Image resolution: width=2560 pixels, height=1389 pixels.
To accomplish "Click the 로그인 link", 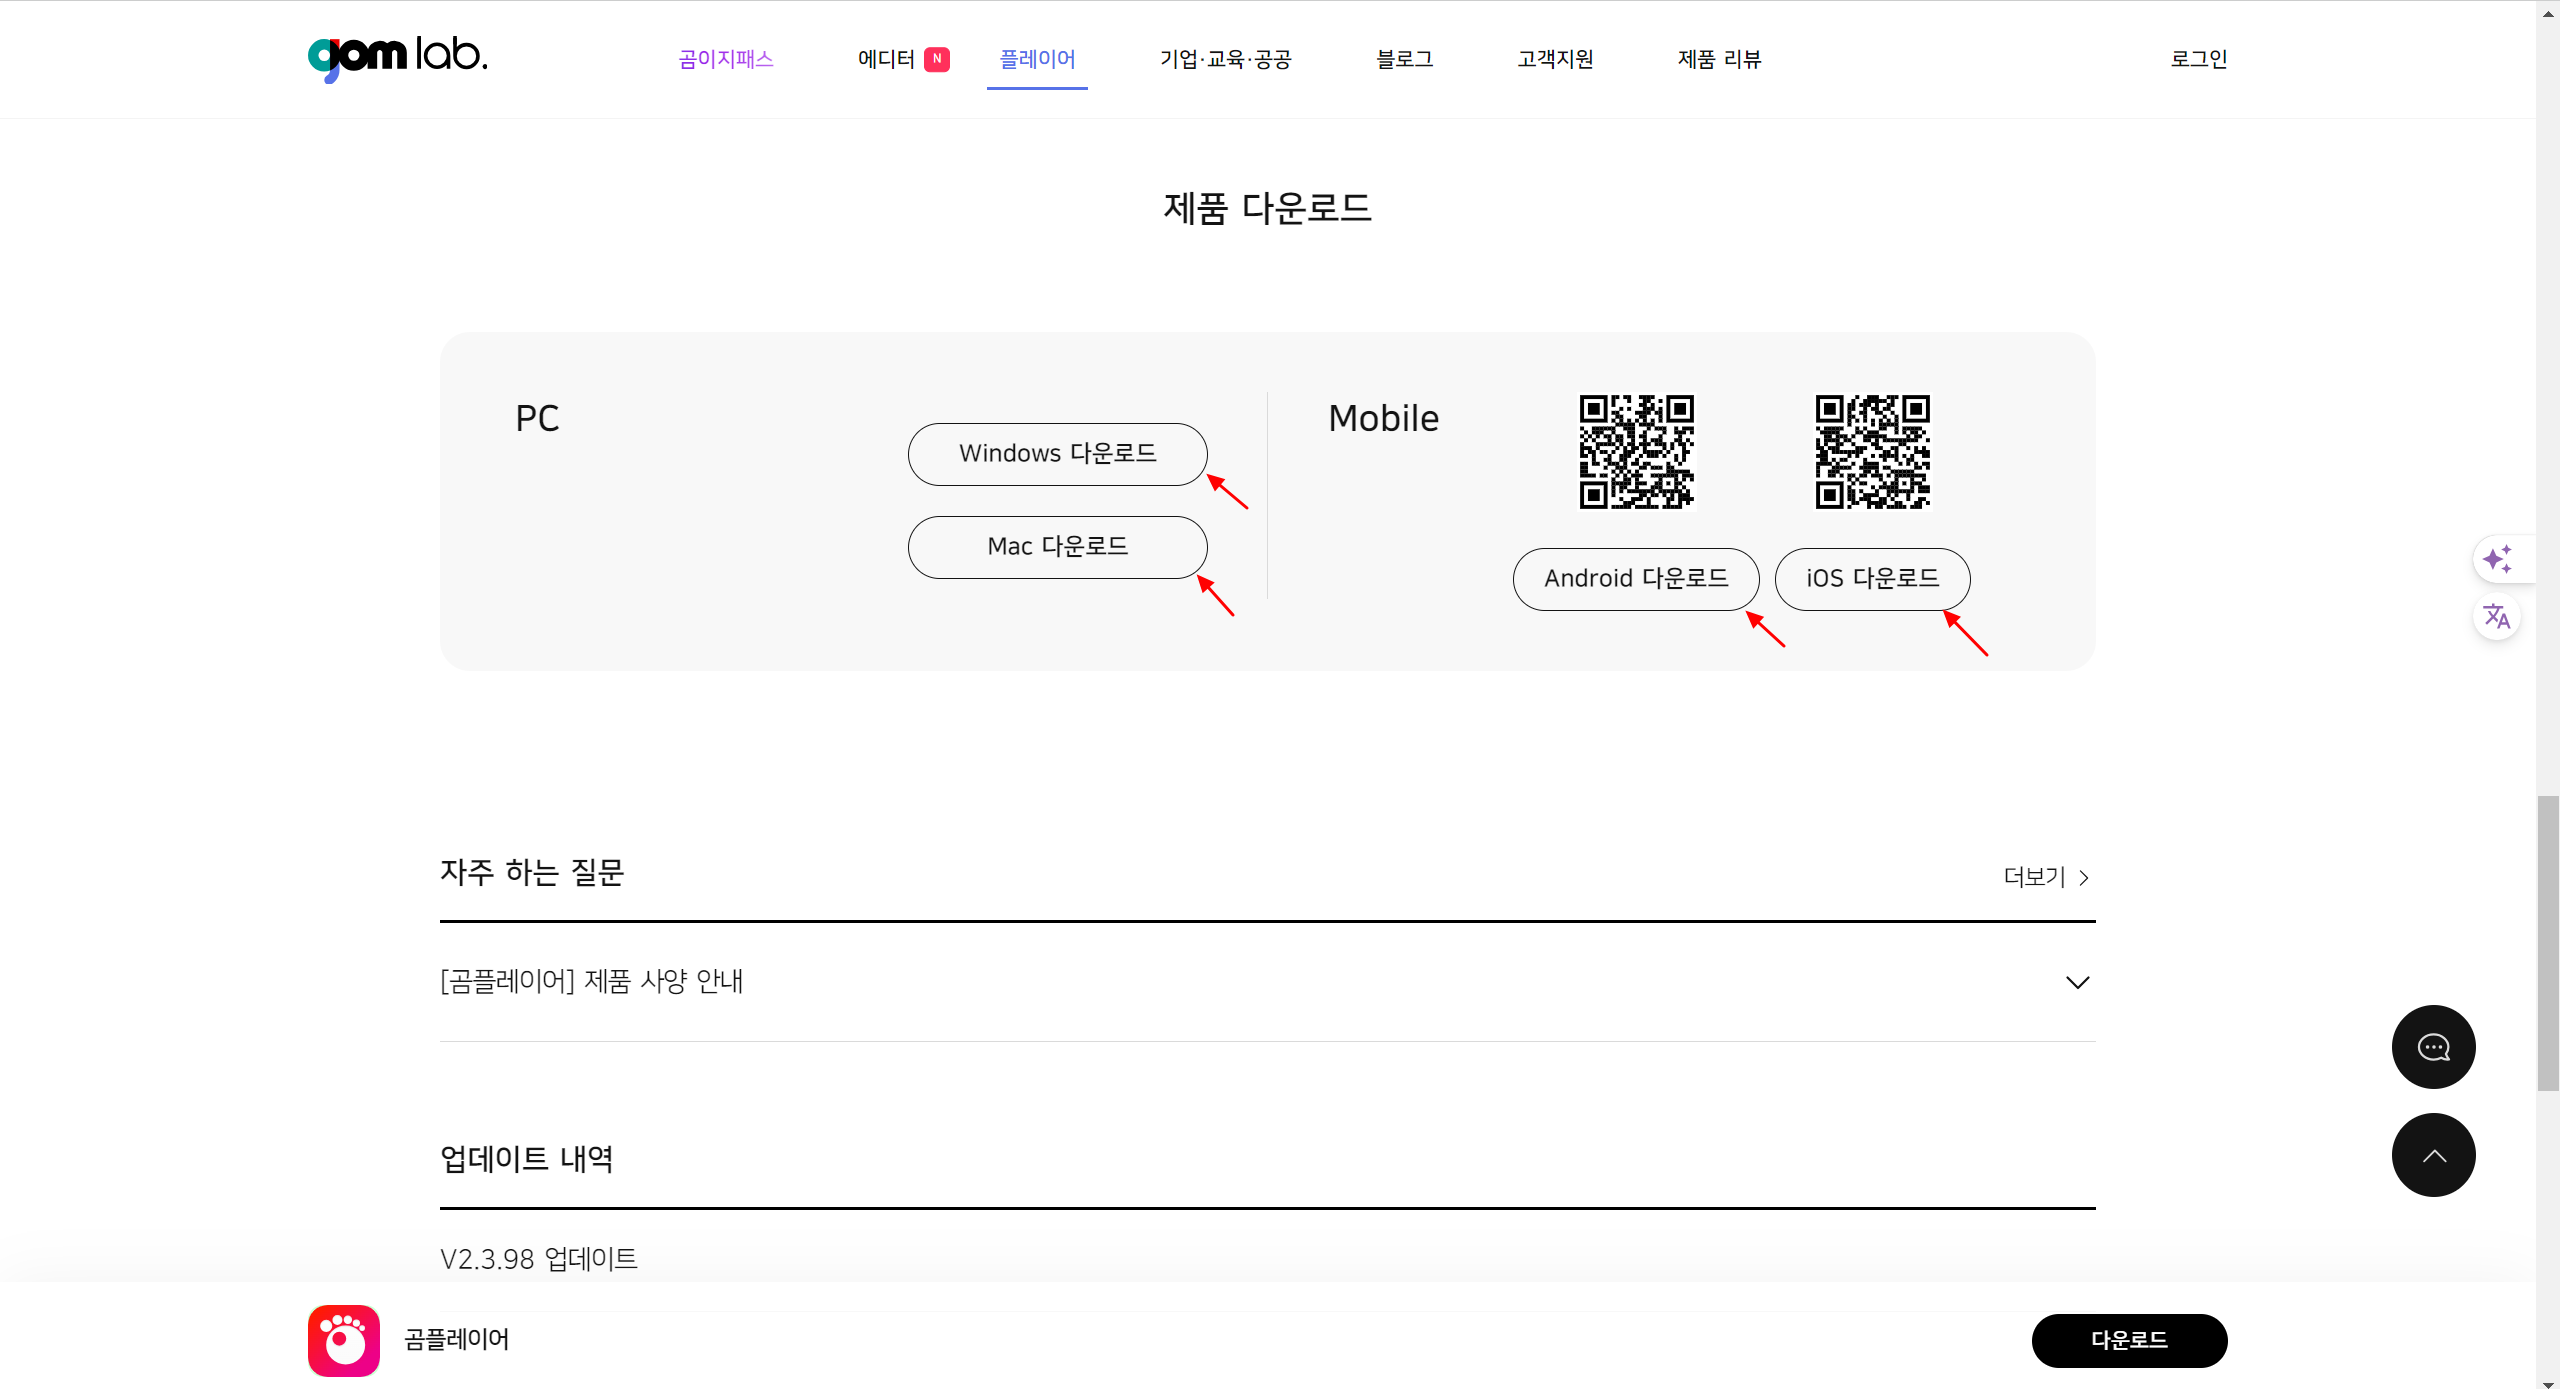I will [x=2199, y=59].
